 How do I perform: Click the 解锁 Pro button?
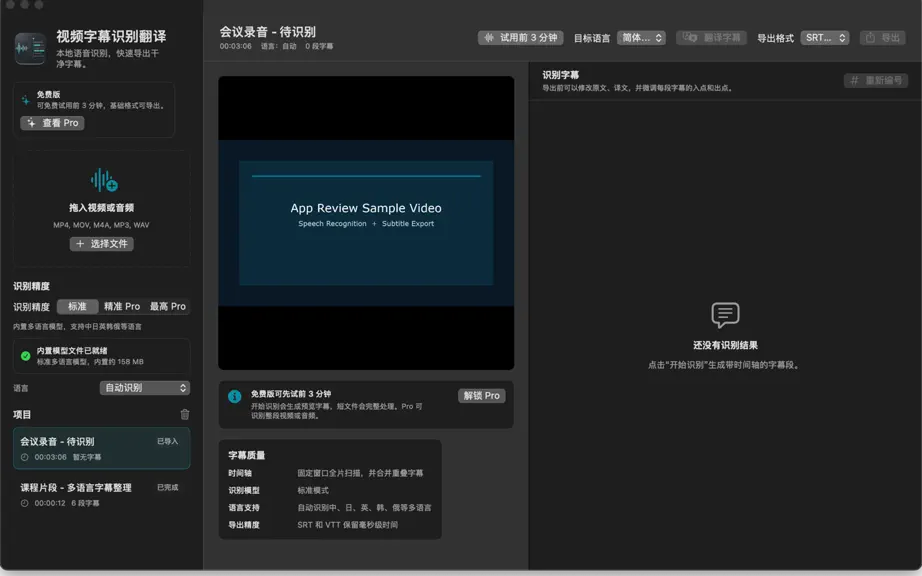pos(482,396)
